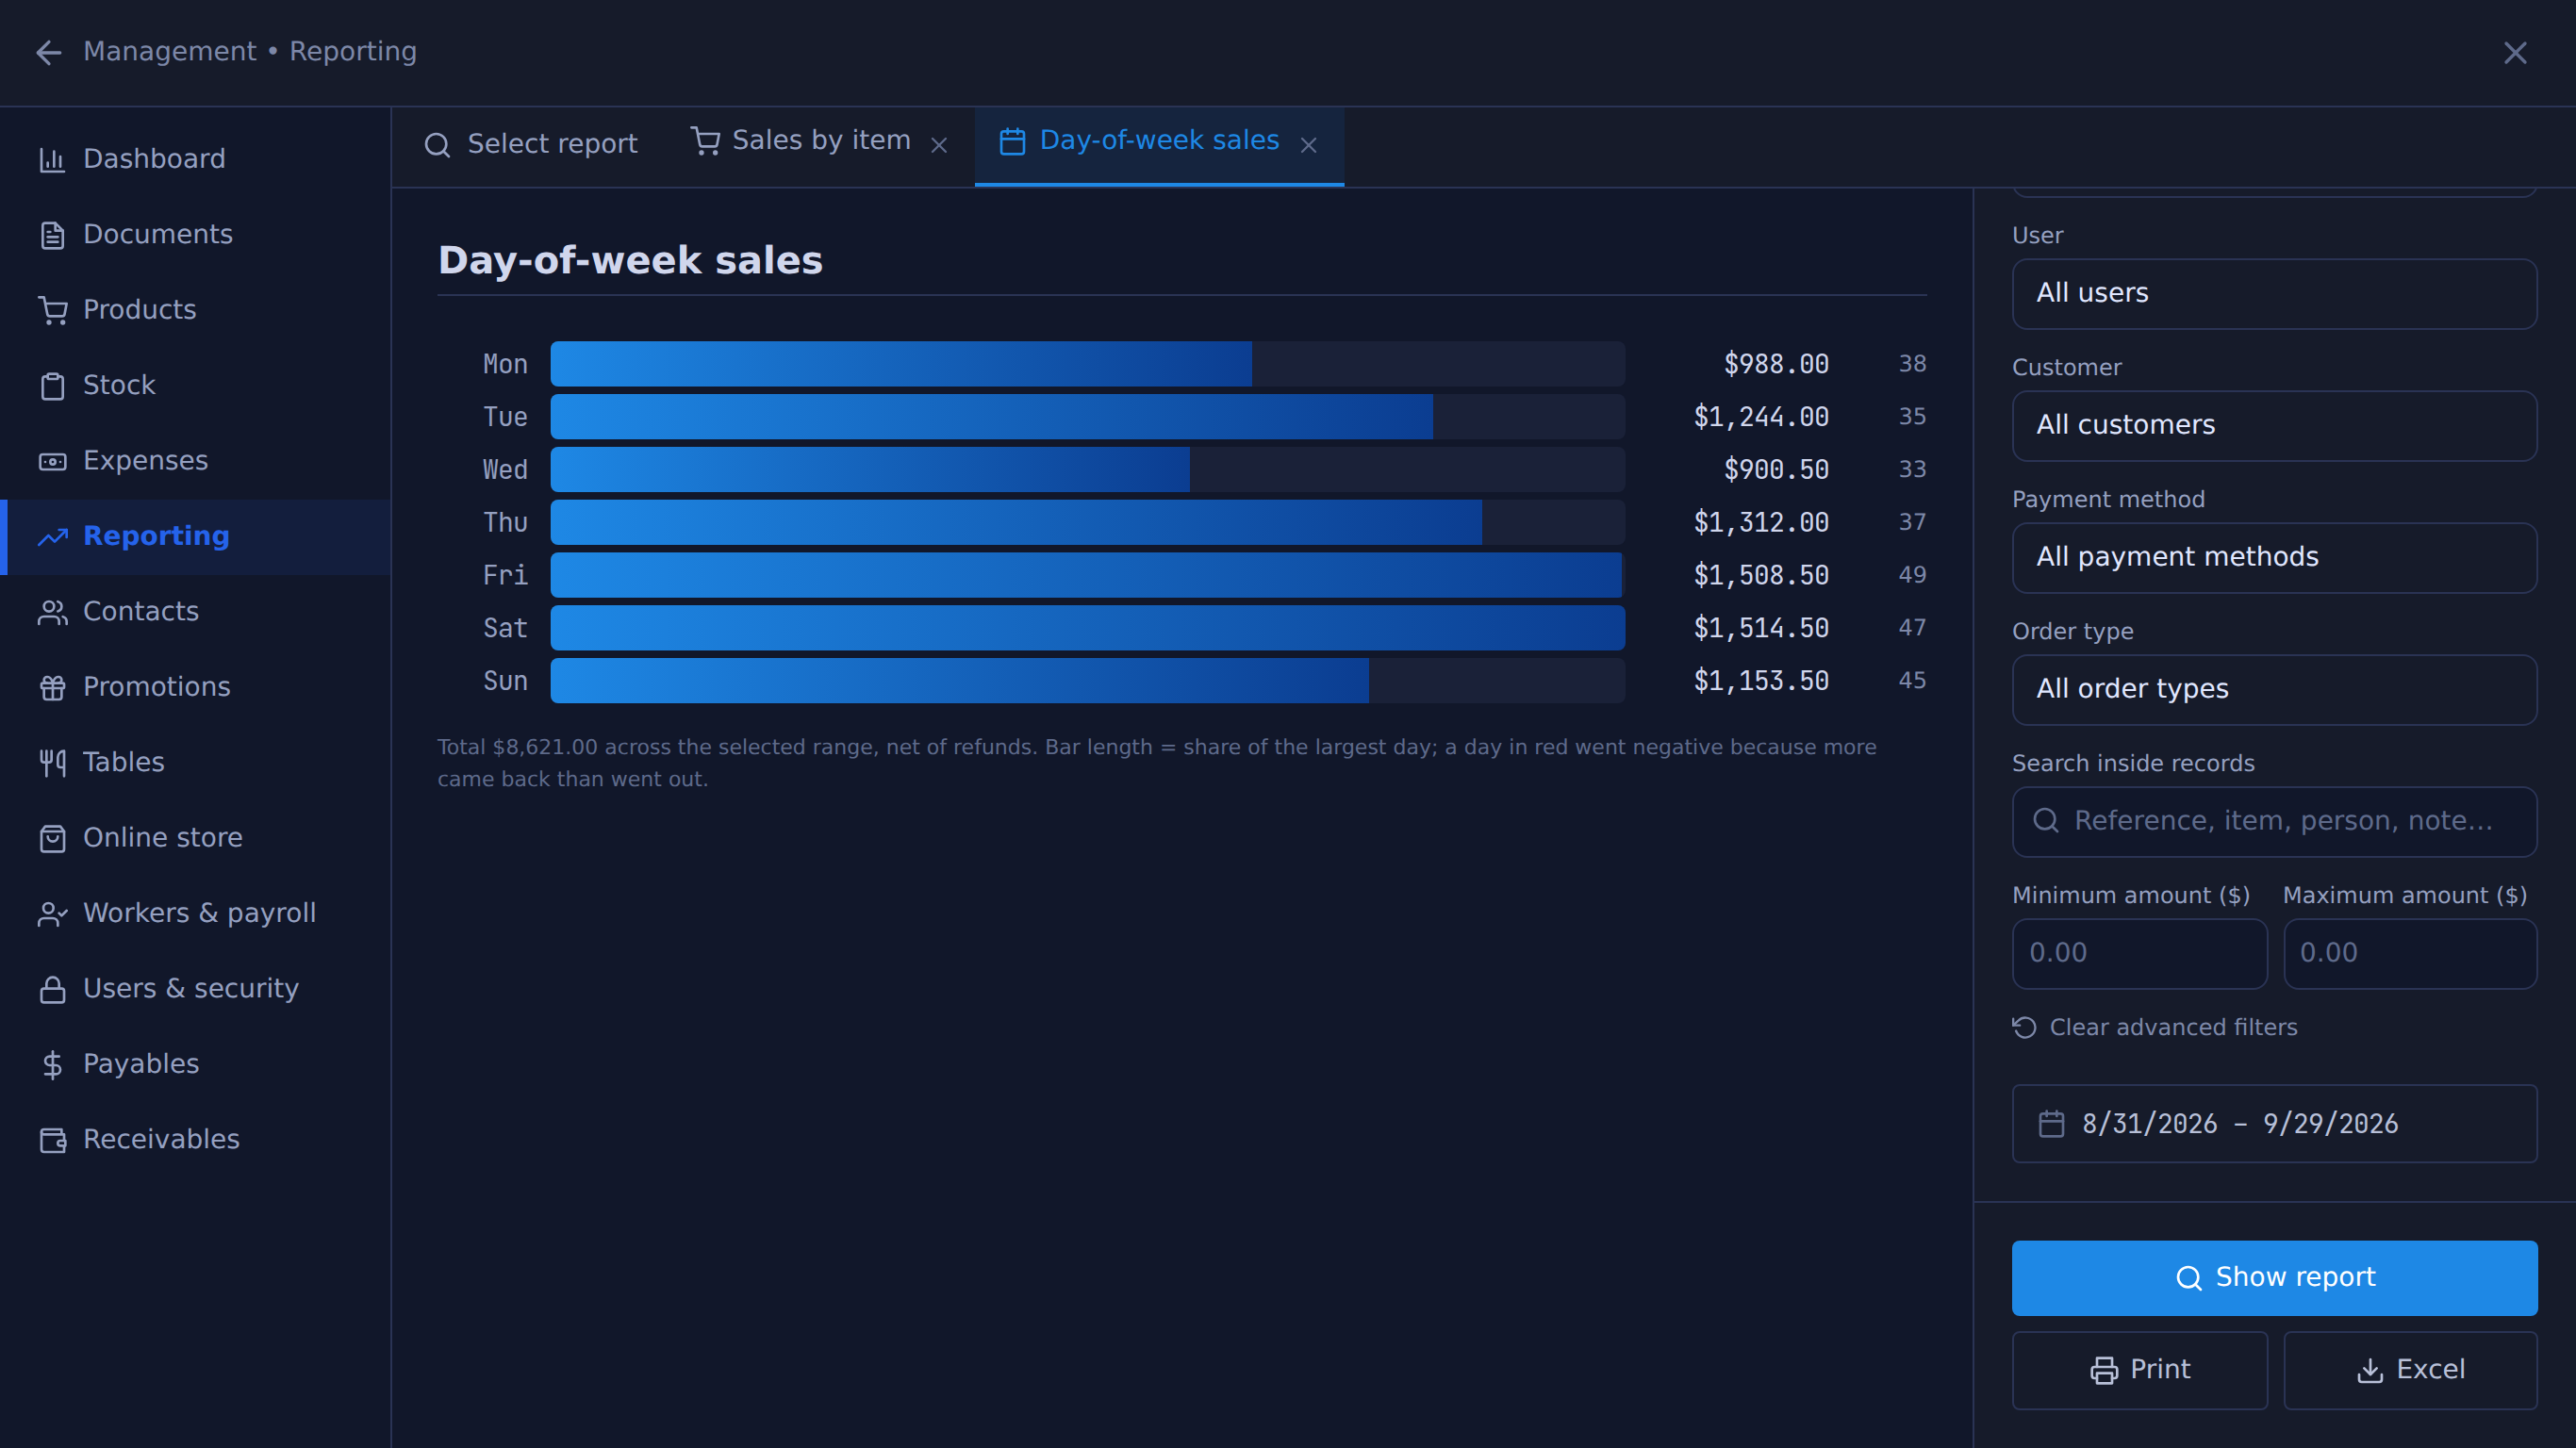Click Clear advanced filters link

2154,1028
